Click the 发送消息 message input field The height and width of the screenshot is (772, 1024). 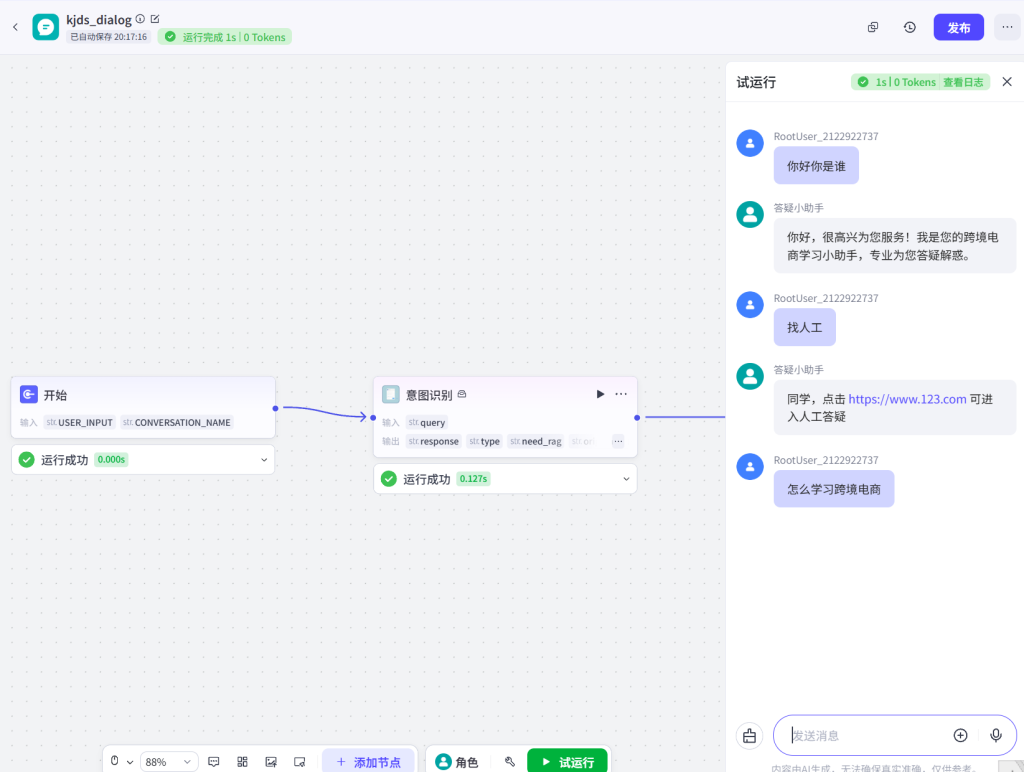[865, 735]
